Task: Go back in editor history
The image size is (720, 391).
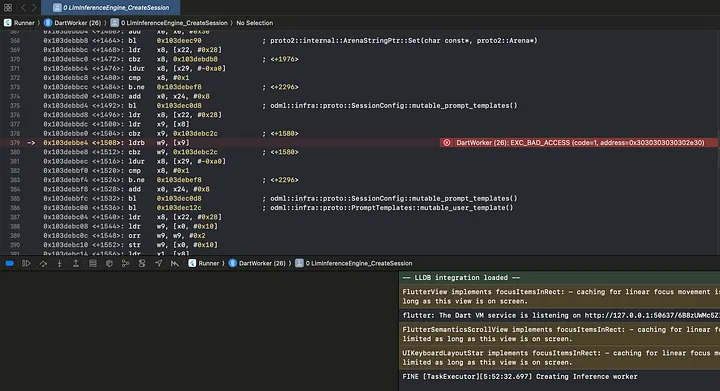Action: click(23, 7)
